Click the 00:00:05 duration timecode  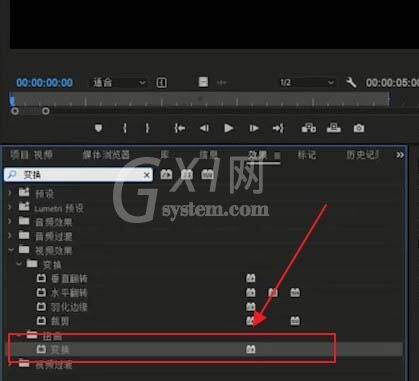392,83
